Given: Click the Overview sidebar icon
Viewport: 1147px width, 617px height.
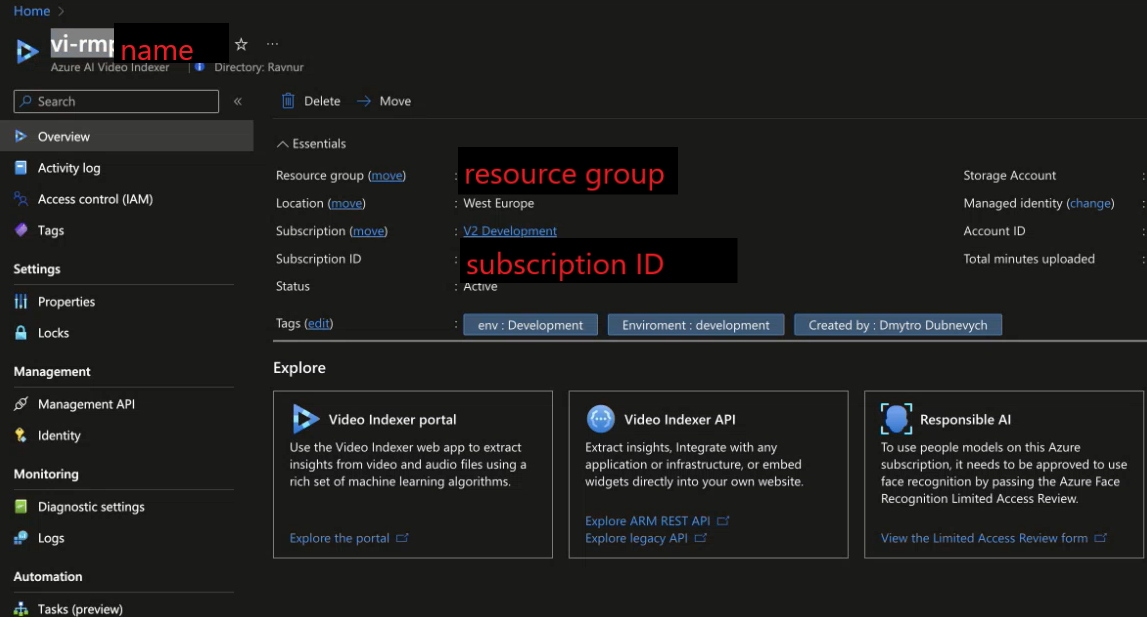Looking at the screenshot, I should (x=21, y=136).
